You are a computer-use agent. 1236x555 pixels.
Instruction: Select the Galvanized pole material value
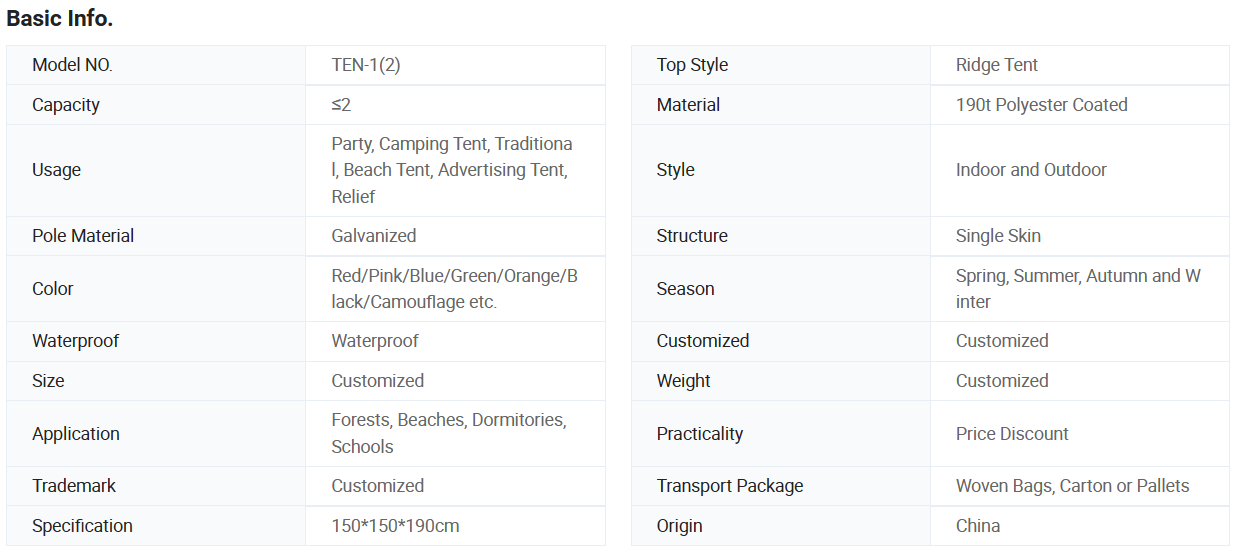point(374,236)
